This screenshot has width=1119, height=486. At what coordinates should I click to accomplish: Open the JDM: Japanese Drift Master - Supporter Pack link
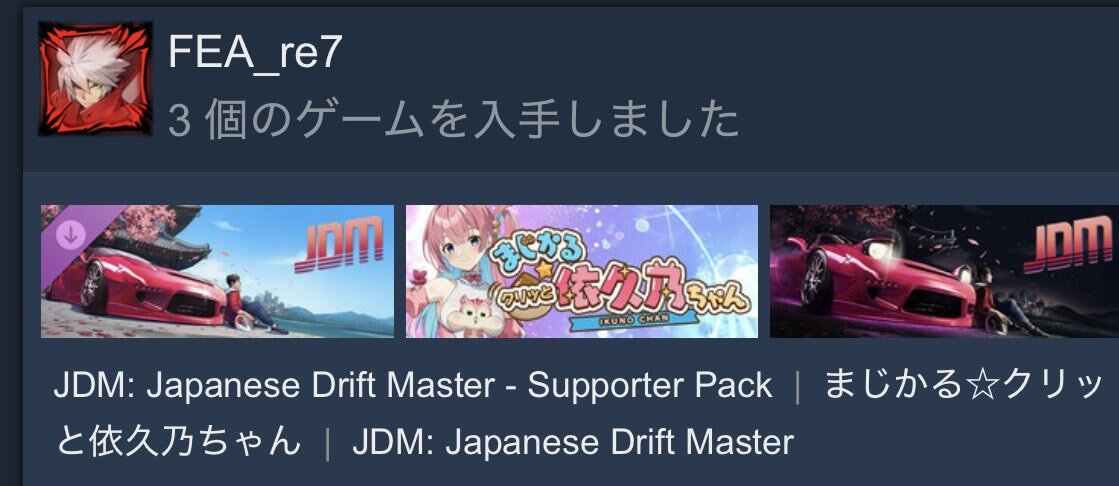[x=413, y=386]
